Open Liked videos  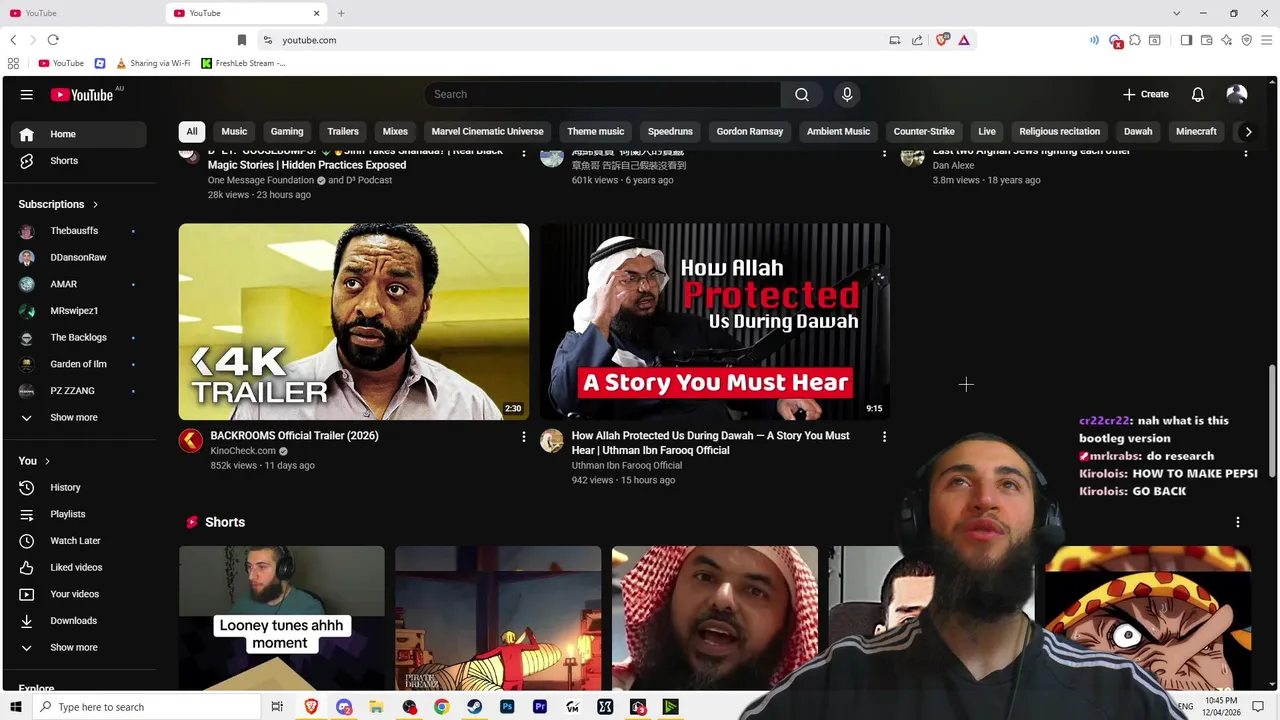coord(79,567)
